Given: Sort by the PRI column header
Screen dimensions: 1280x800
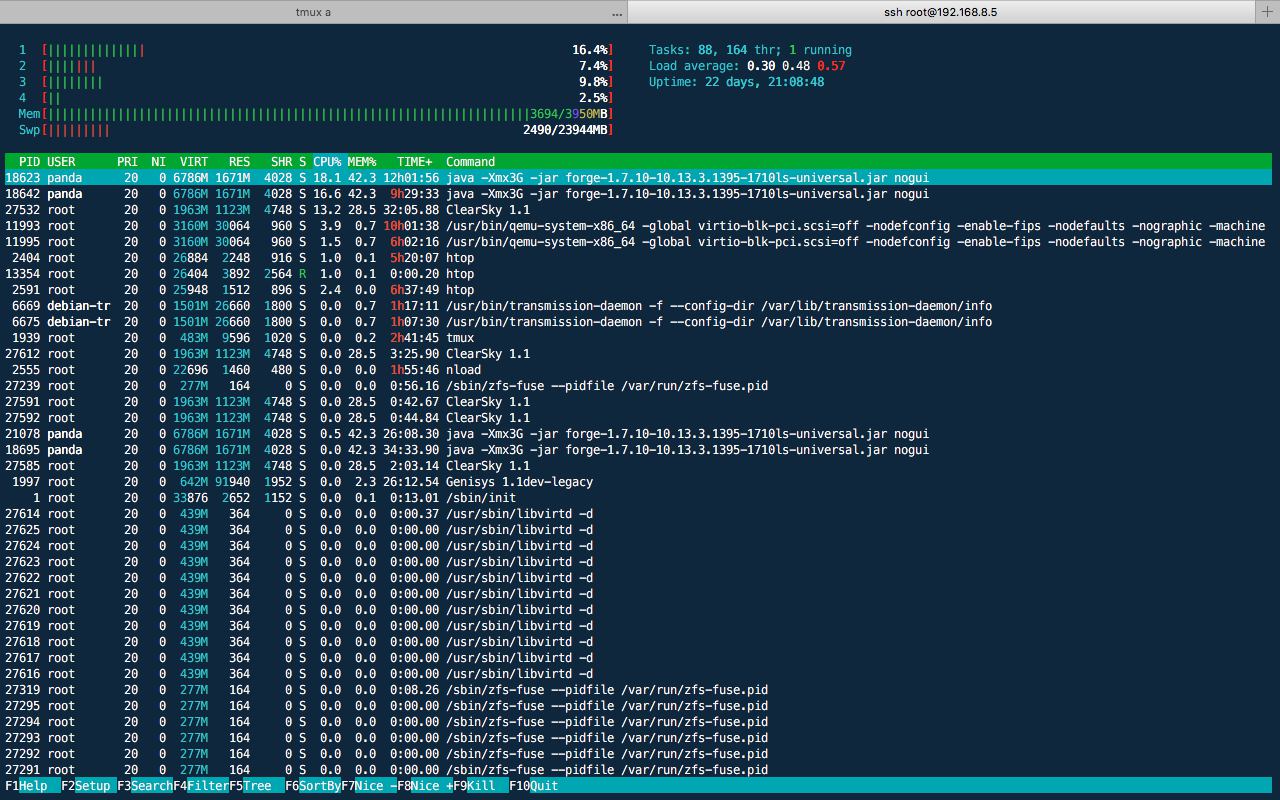Looking at the screenshot, I should [x=127, y=162].
